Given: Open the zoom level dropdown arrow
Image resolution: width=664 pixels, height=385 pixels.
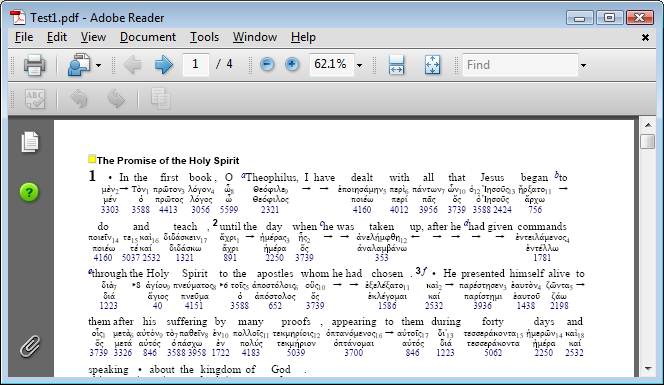Looking at the screenshot, I should point(360,65).
